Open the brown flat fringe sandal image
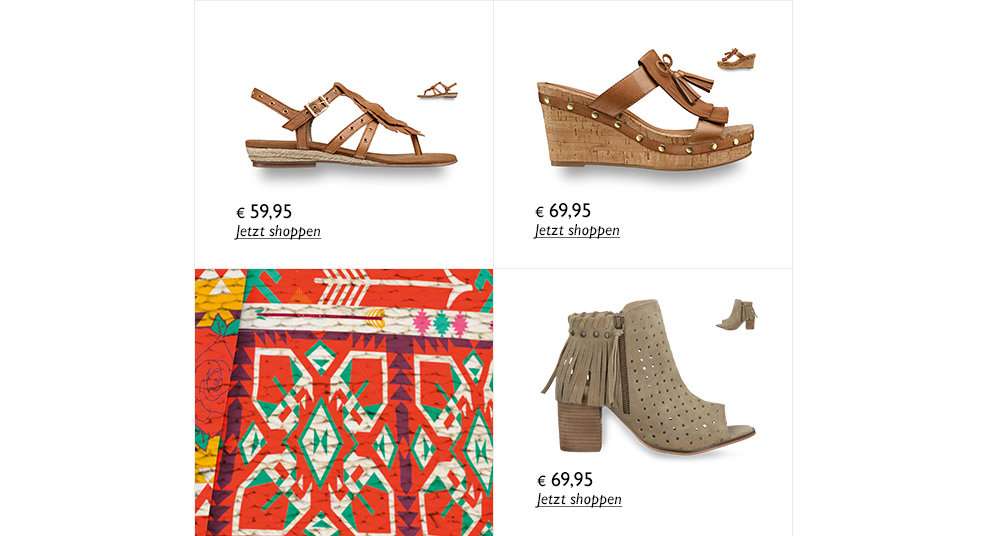984x536 pixels. click(351, 126)
